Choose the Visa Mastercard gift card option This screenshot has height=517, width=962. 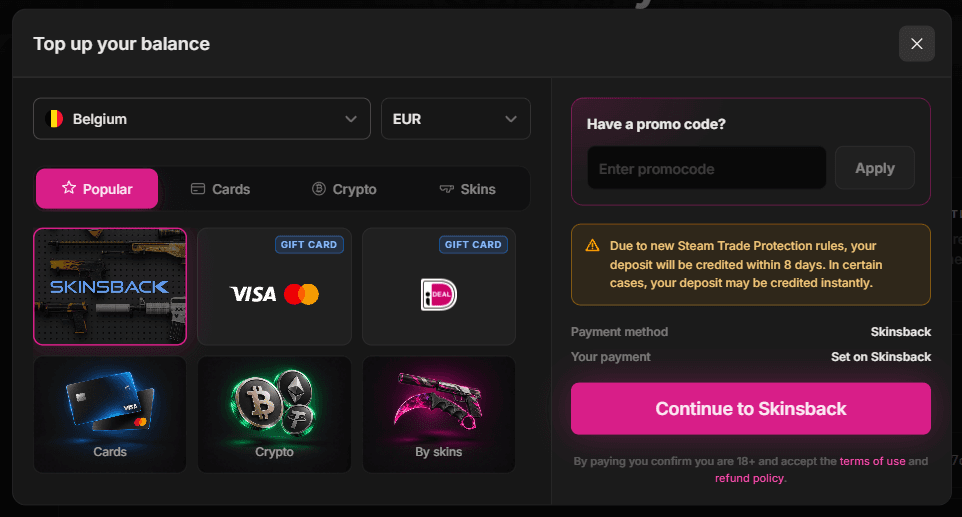pos(274,286)
